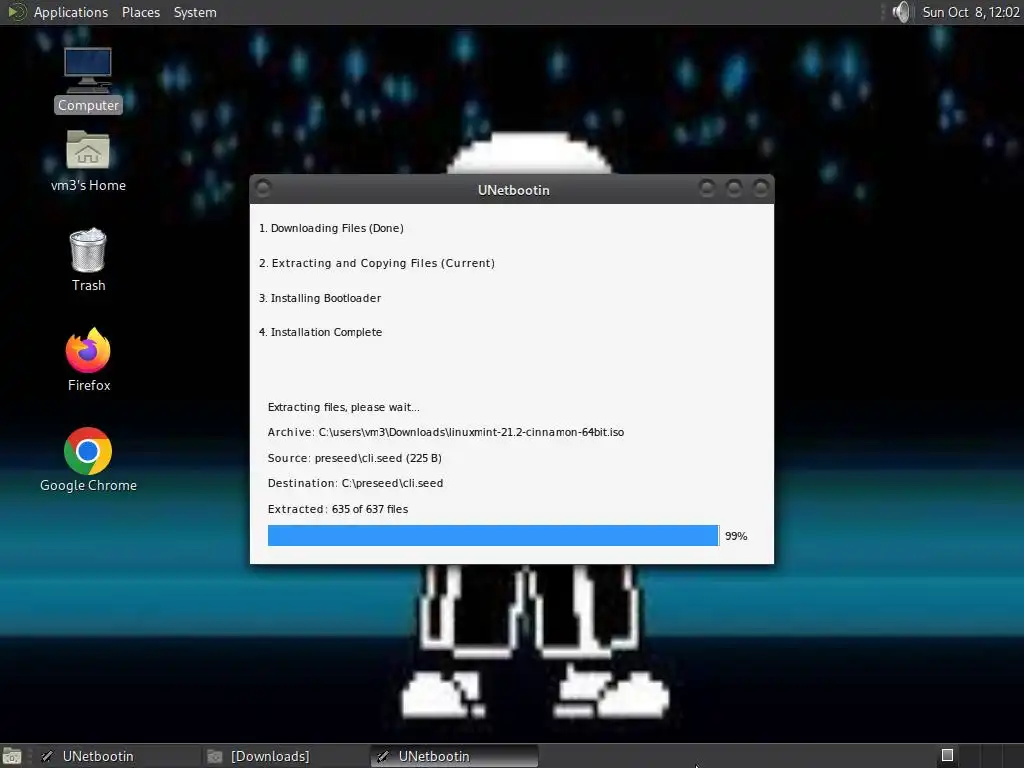Launch Google Chrome from the desktop
Viewport: 1024px width, 768px height.
coord(88,460)
